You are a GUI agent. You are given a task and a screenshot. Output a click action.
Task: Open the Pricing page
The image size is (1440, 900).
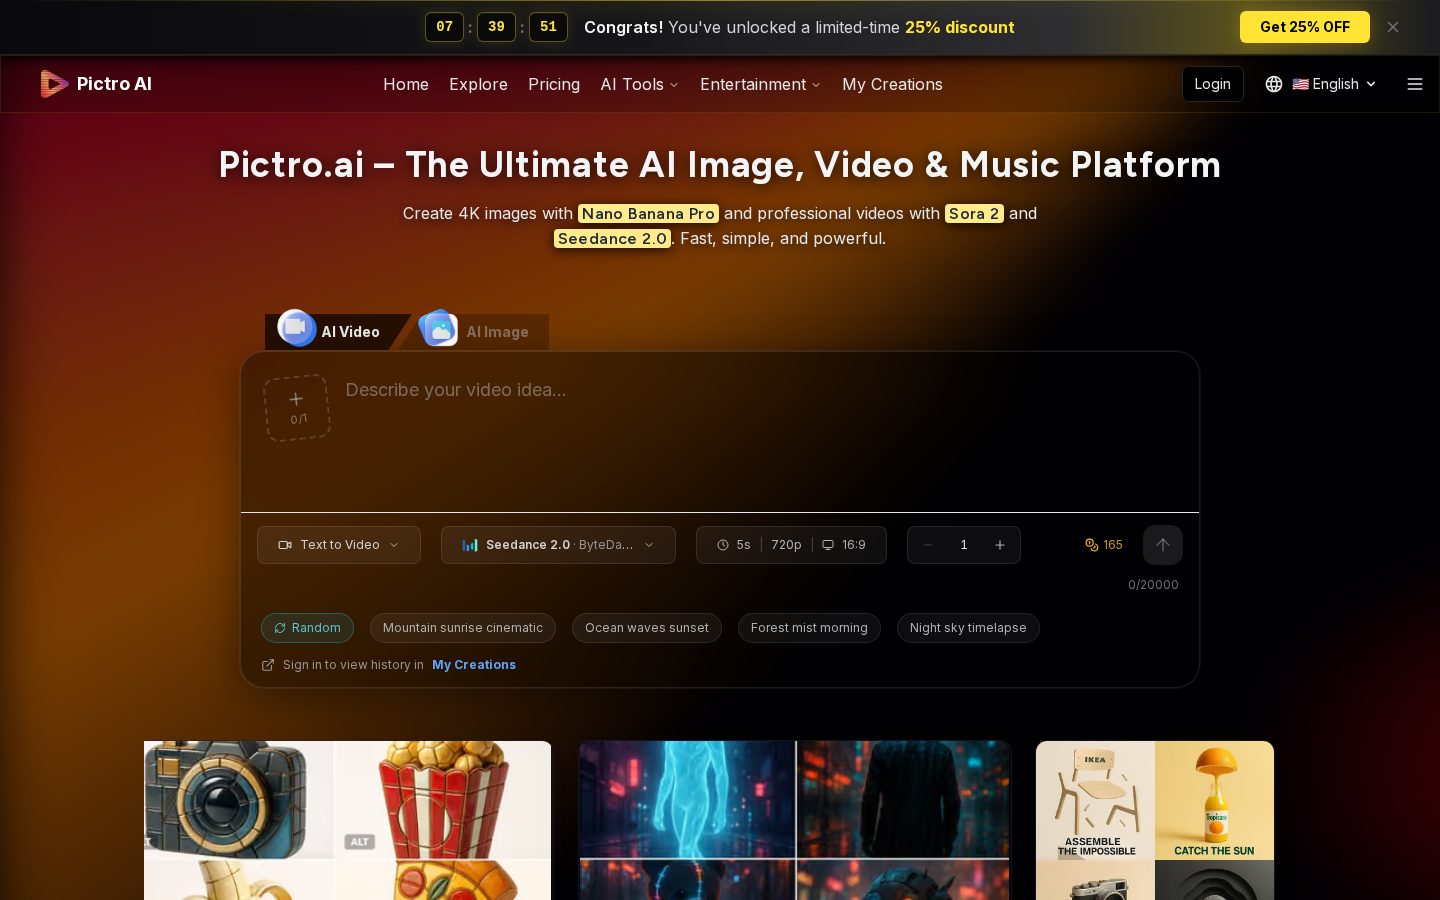(x=554, y=84)
